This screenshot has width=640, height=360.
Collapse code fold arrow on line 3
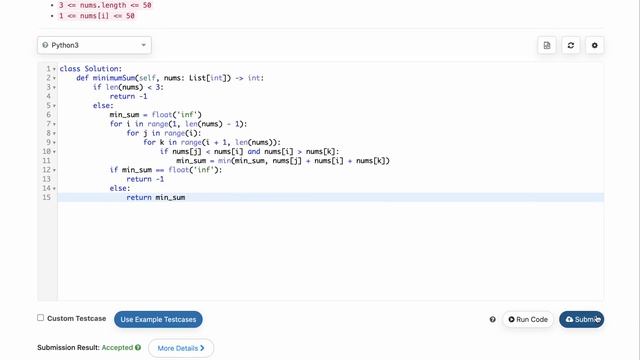(x=54, y=87)
